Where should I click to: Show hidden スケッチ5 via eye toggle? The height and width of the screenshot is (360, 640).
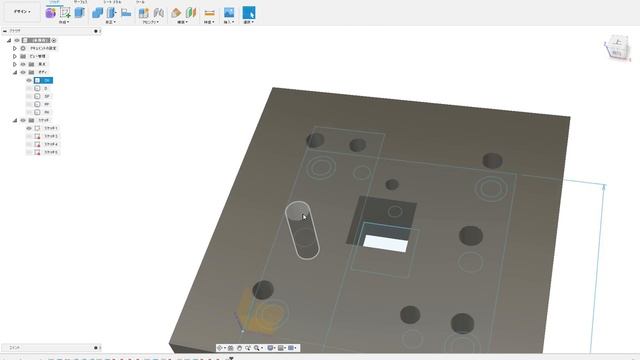[x=29, y=152]
